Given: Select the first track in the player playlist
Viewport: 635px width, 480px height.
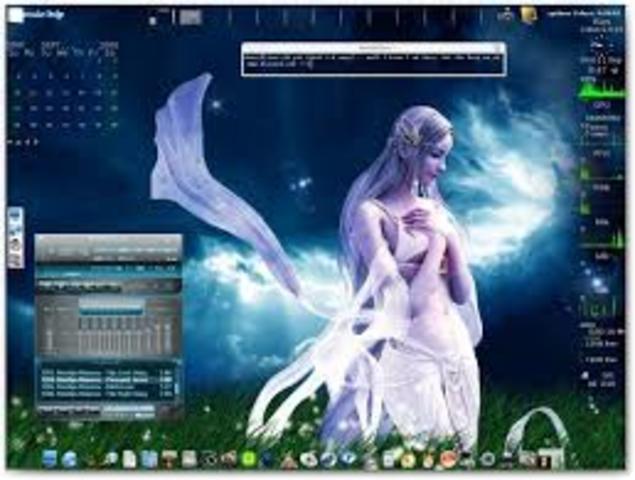Looking at the screenshot, I should pos(106,372).
